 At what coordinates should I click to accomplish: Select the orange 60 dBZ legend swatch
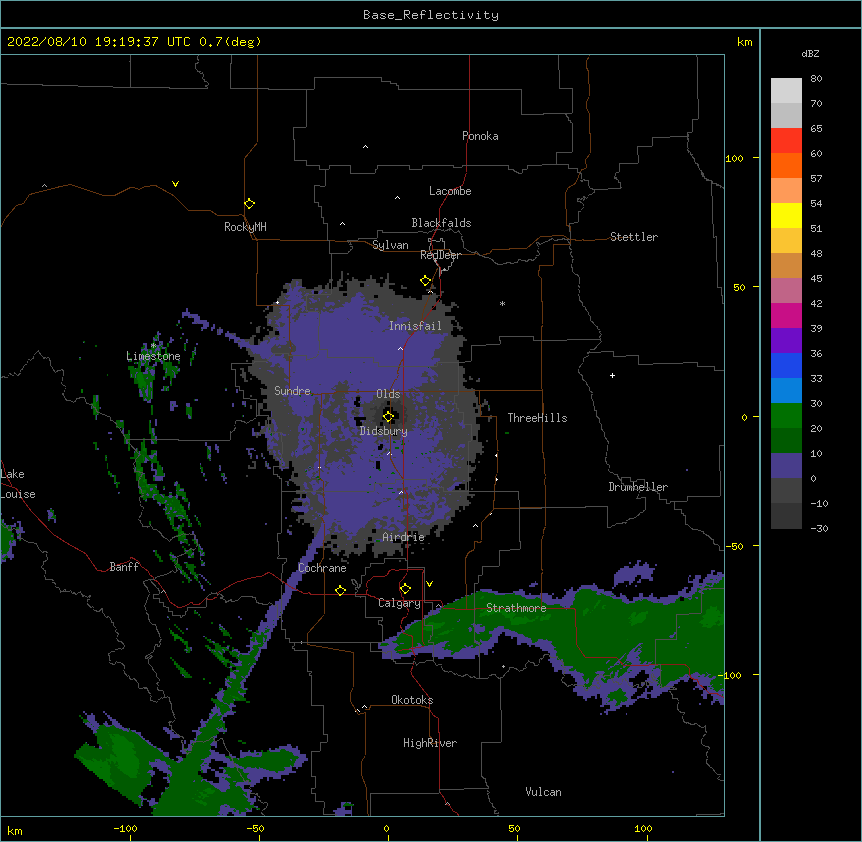click(786, 165)
